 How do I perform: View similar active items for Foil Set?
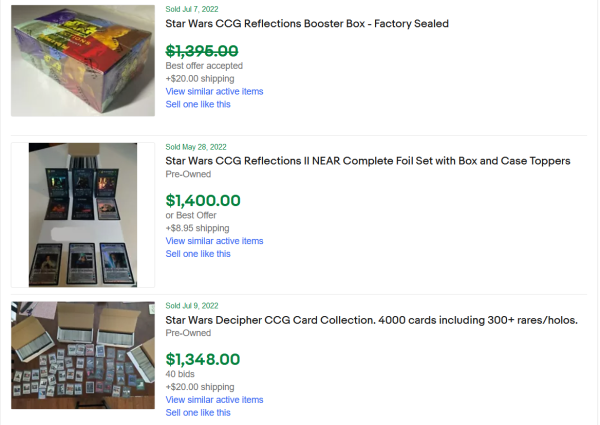(214, 241)
